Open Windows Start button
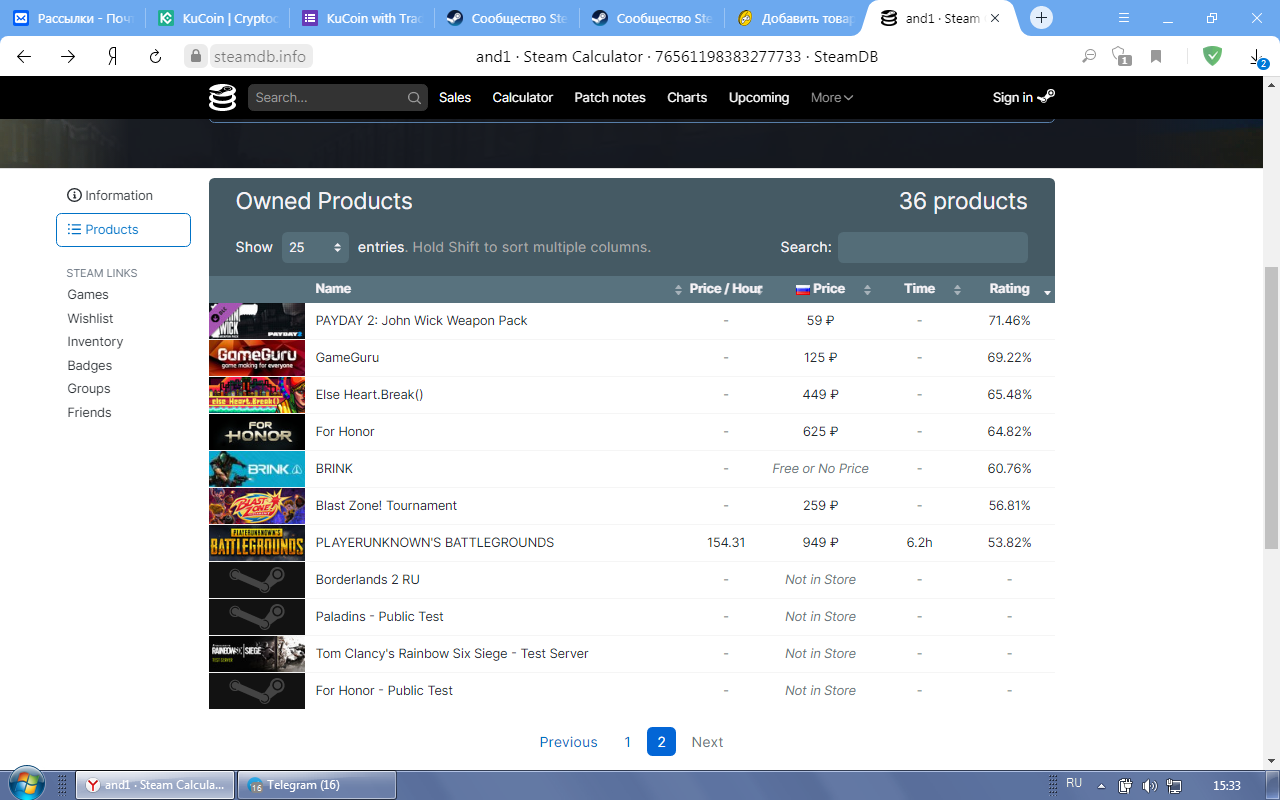Screen dimensions: 1280x800 (27, 784)
